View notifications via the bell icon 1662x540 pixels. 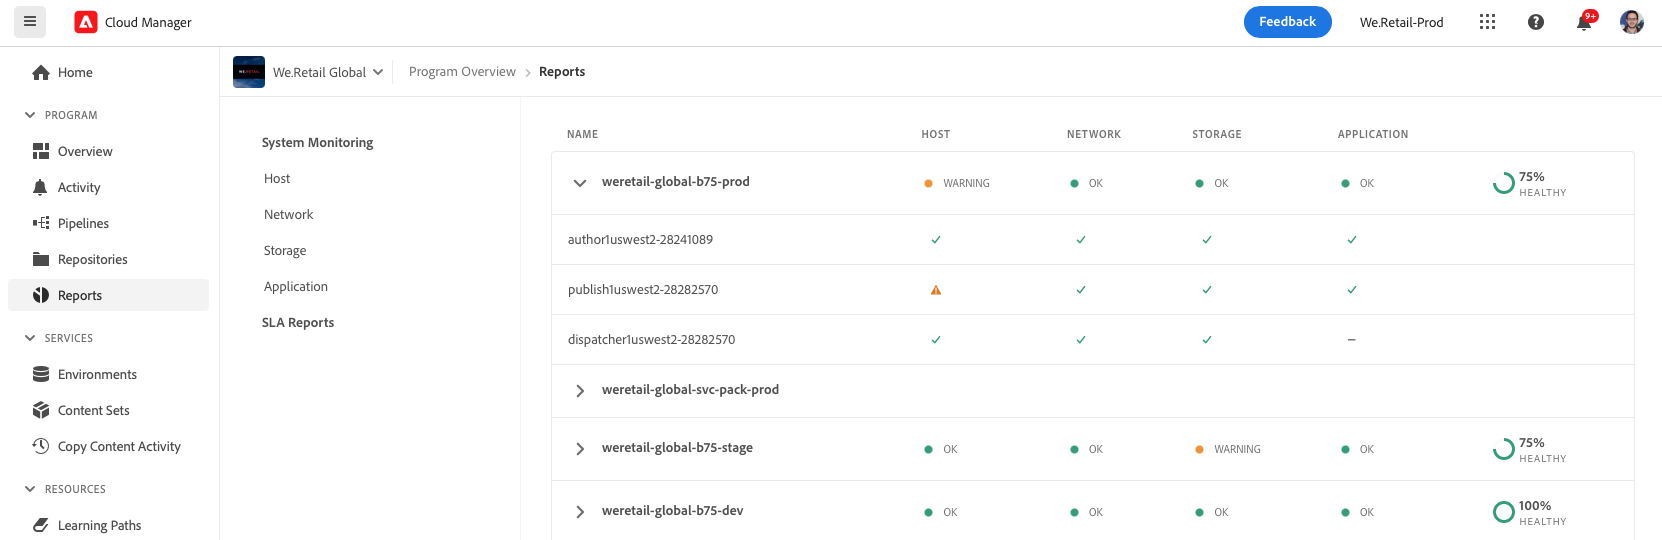point(1584,22)
